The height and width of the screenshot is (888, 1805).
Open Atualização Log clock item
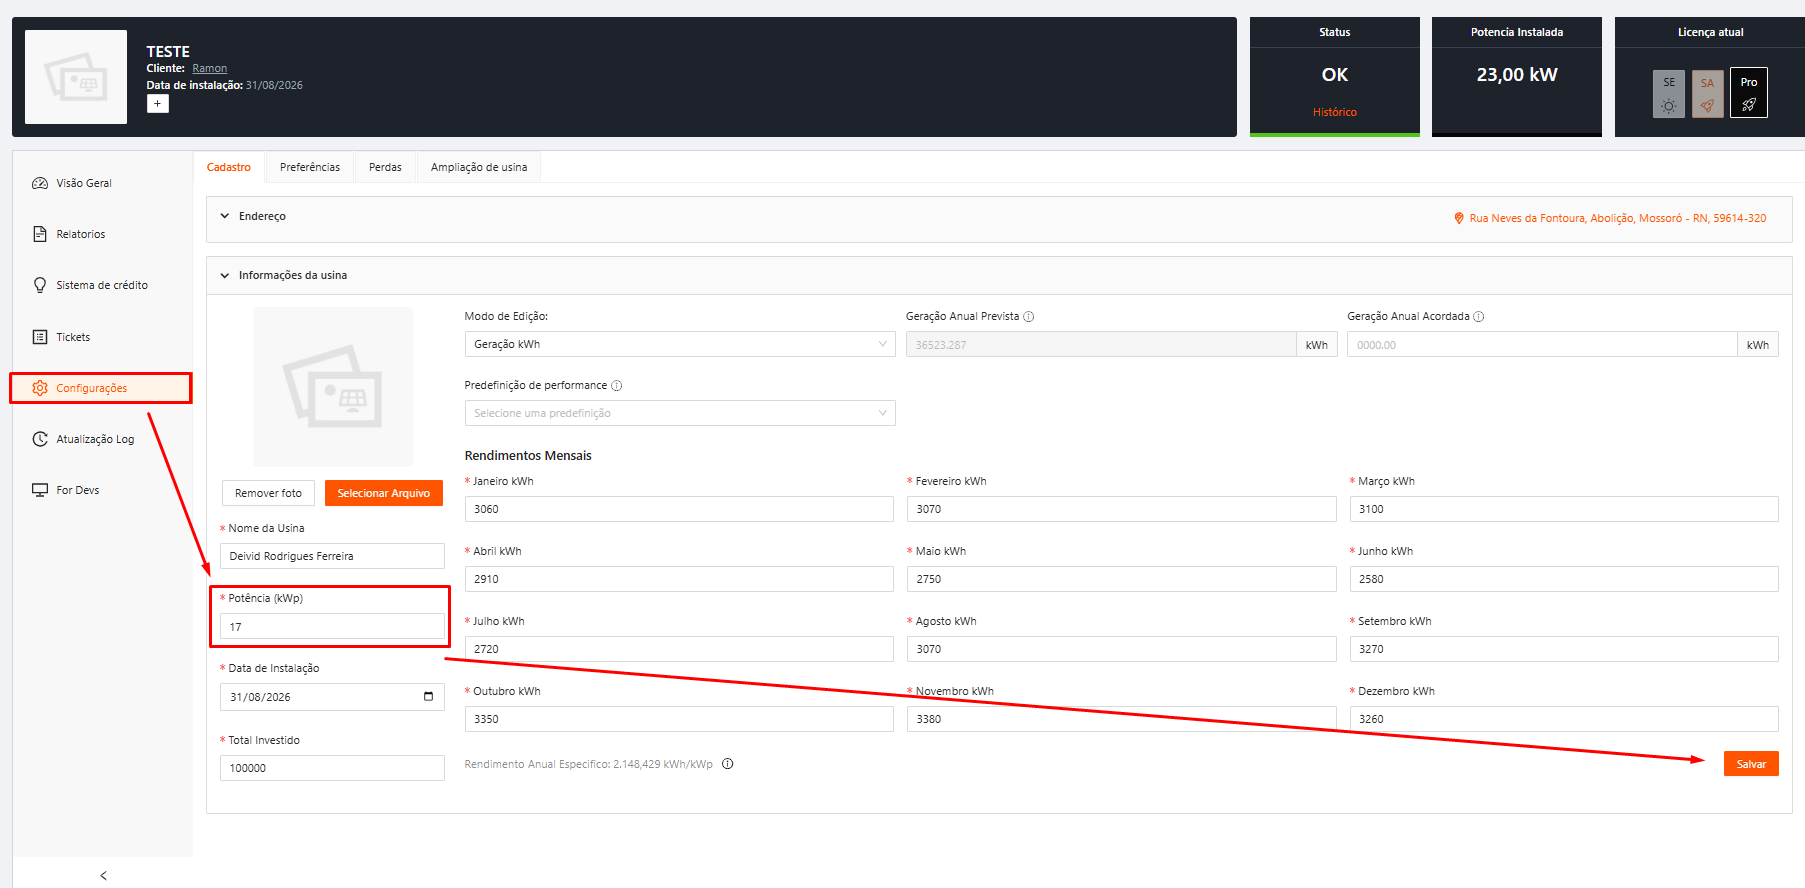tap(40, 439)
